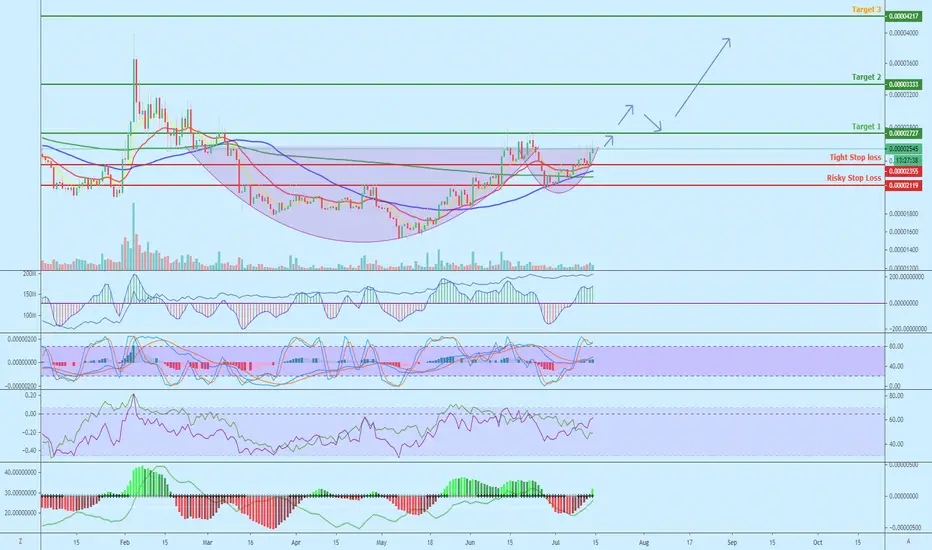Click 100M on the left volume axis
The height and width of the screenshot is (550, 932).
click(30, 315)
